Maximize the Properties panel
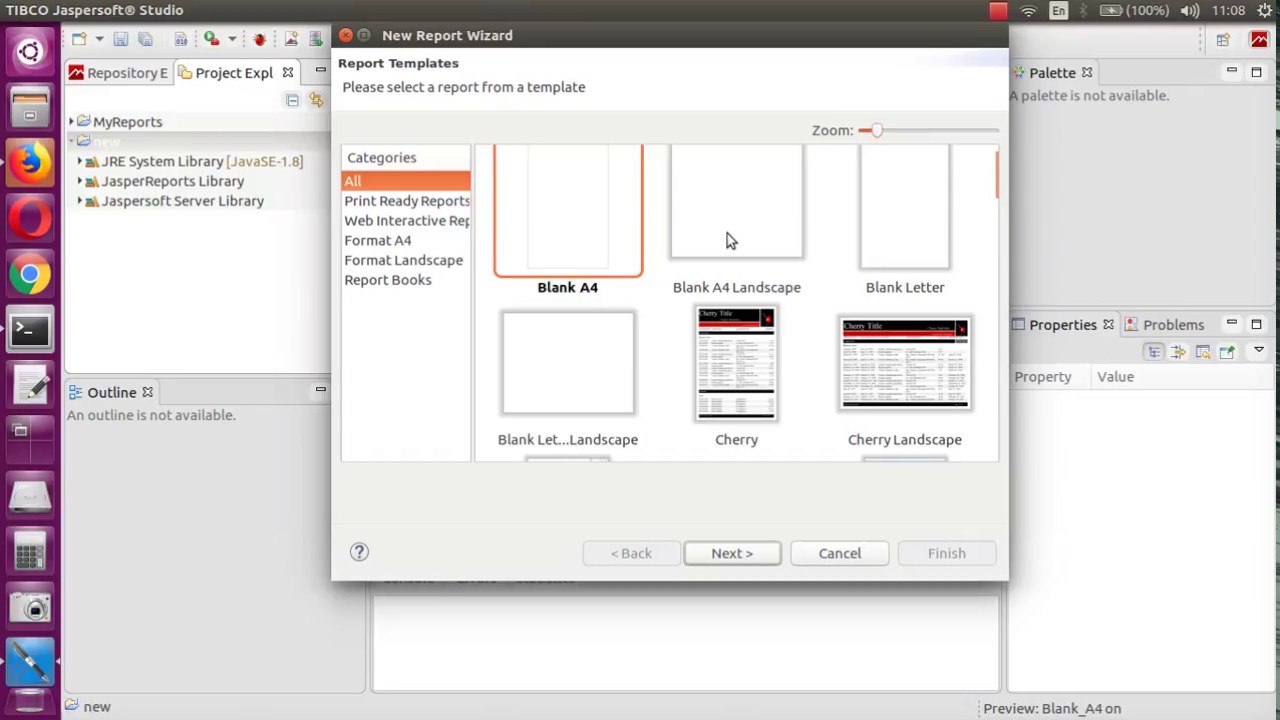The height and width of the screenshot is (720, 1280). [x=1256, y=324]
